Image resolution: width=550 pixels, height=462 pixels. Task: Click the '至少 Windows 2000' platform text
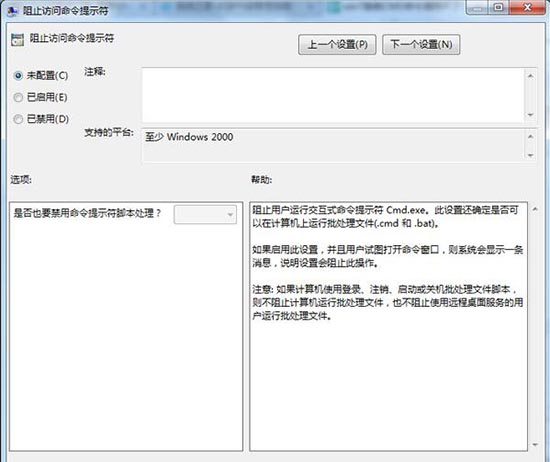point(189,137)
